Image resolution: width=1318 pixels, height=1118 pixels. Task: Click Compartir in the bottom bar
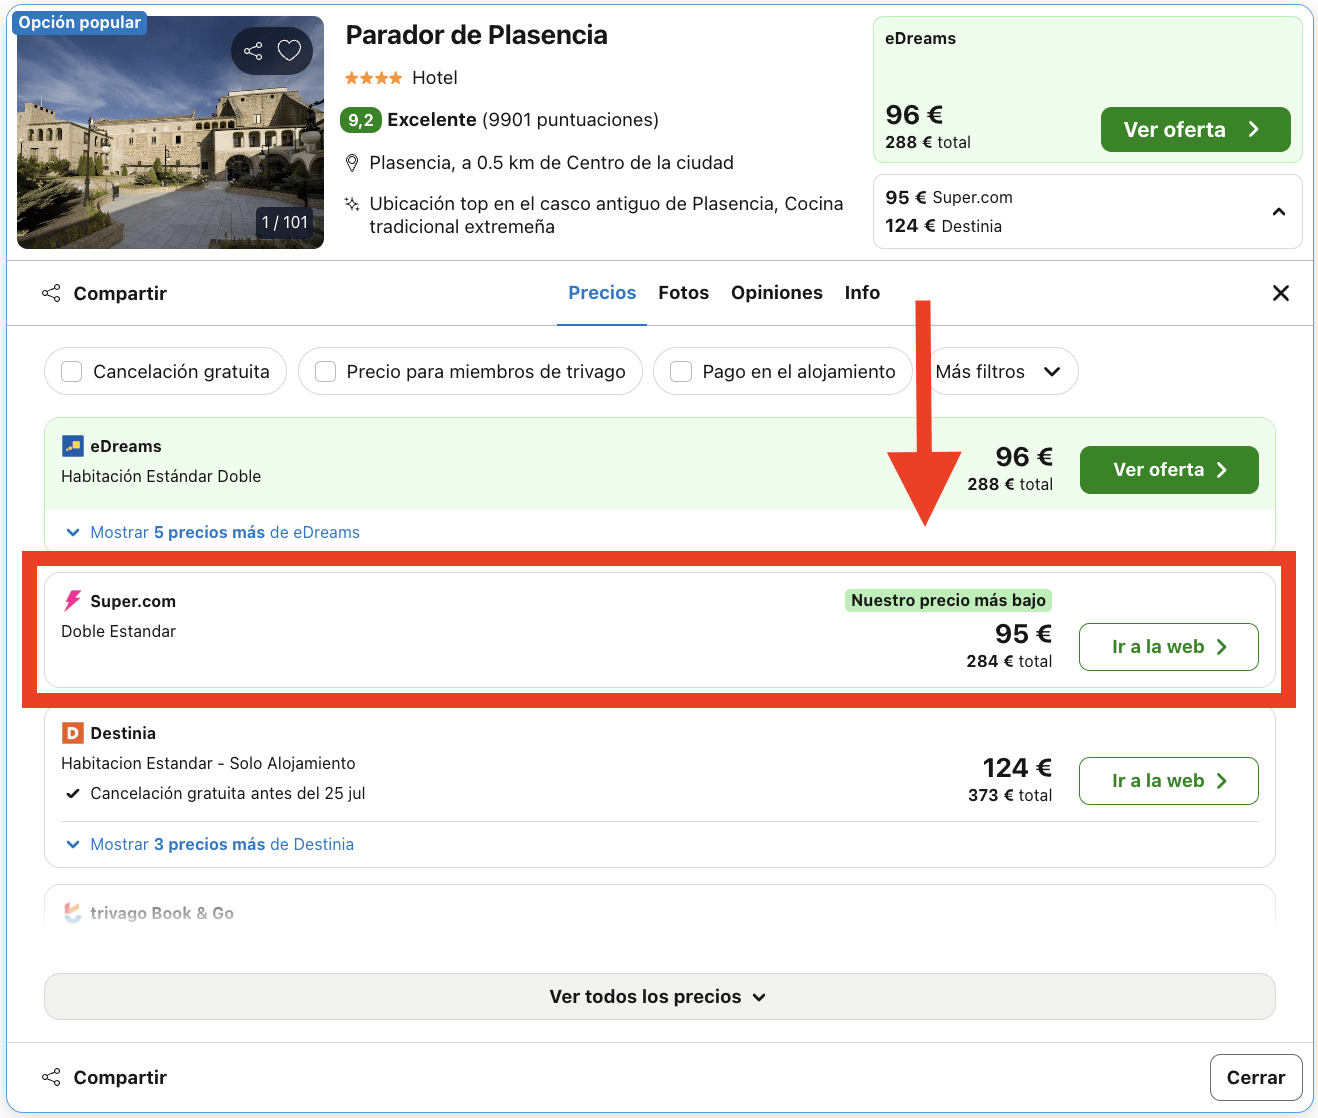tap(104, 1077)
